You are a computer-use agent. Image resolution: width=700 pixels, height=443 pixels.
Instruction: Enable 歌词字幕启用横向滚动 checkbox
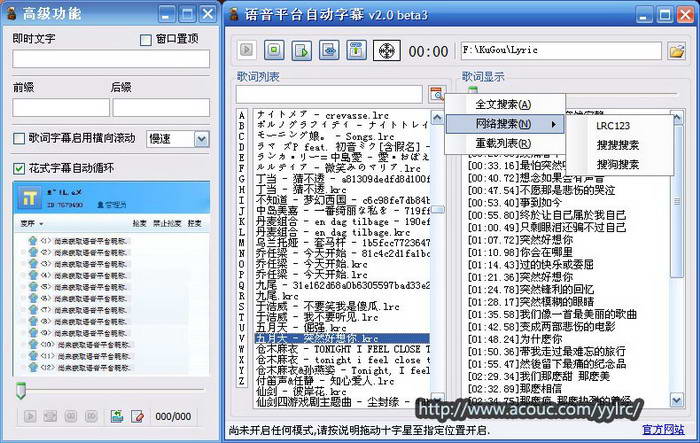point(19,138)
